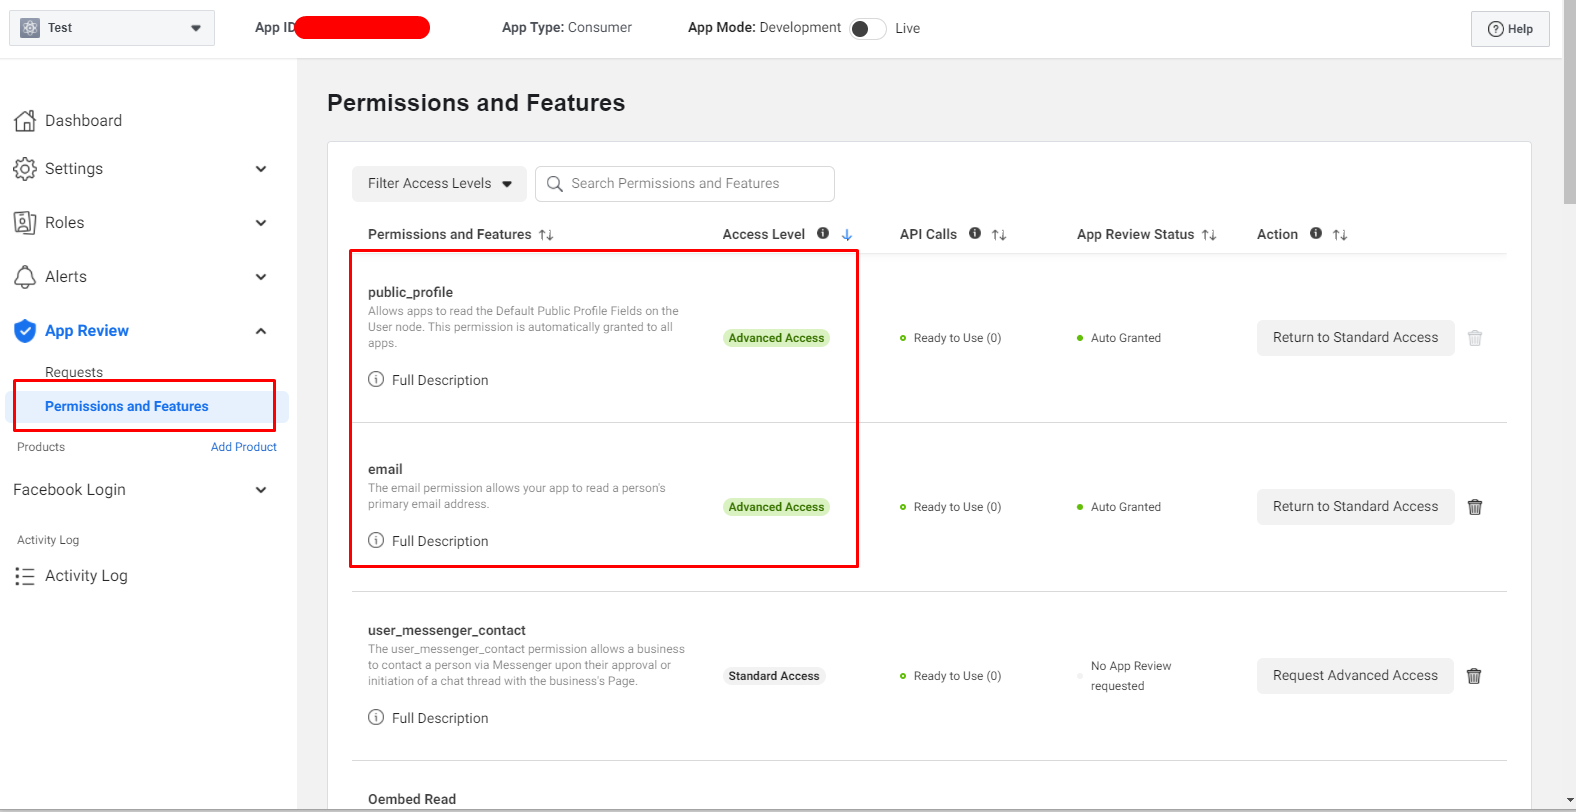Click the Roles badge icon
Image resolution: width=1576 pixels, height=812 pixels.
point(25,223)
